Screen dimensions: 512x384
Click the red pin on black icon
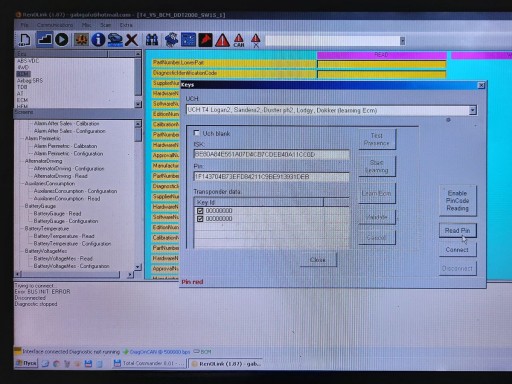(x=205, y=40)
